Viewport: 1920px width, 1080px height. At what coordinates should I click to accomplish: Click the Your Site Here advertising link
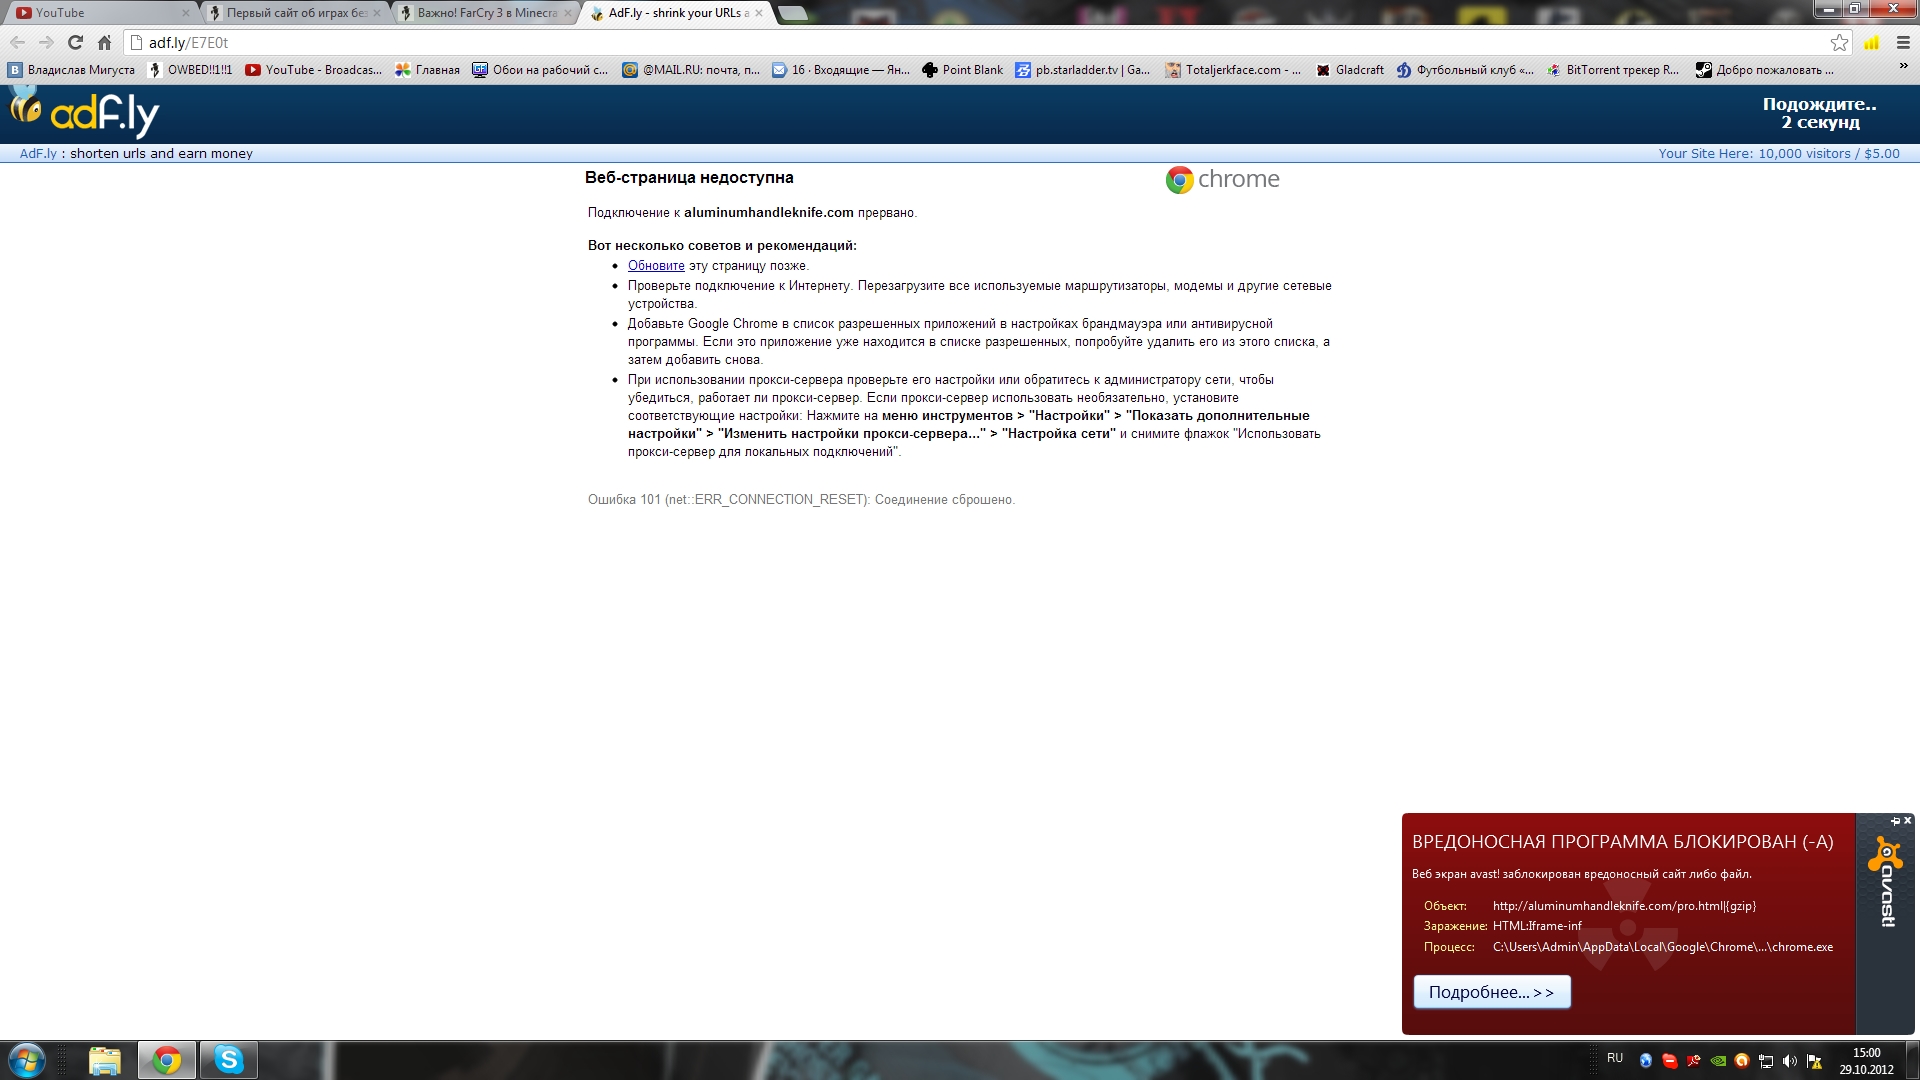(x=1778, y=154)
